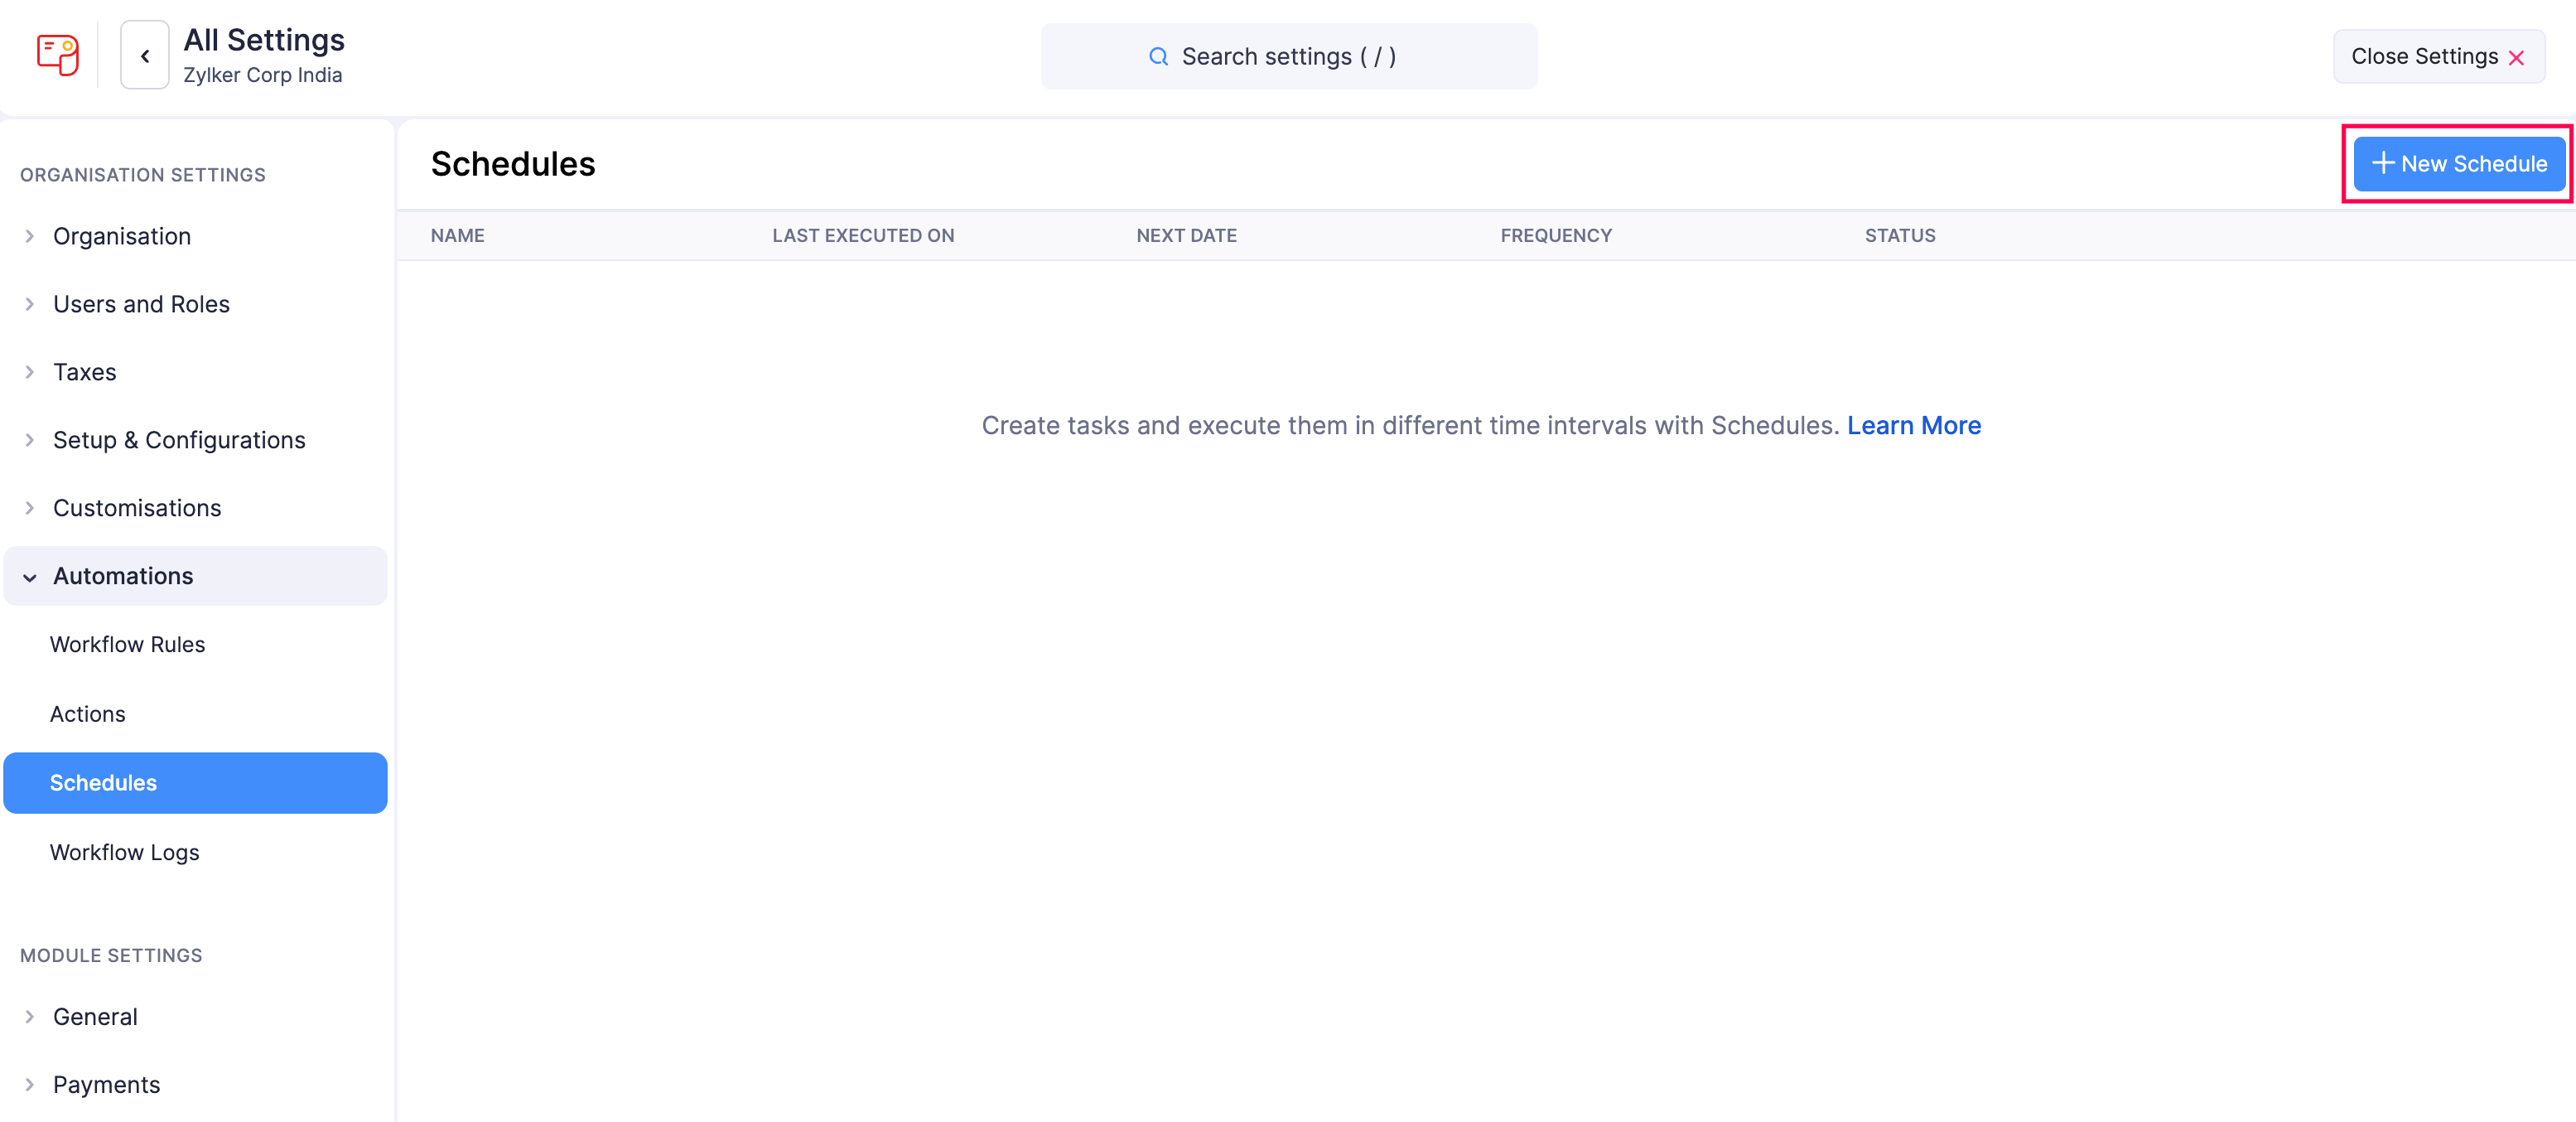Expand the General module chevron
This screenshot has height=1122, width=2576.
tap(30, 1017)
